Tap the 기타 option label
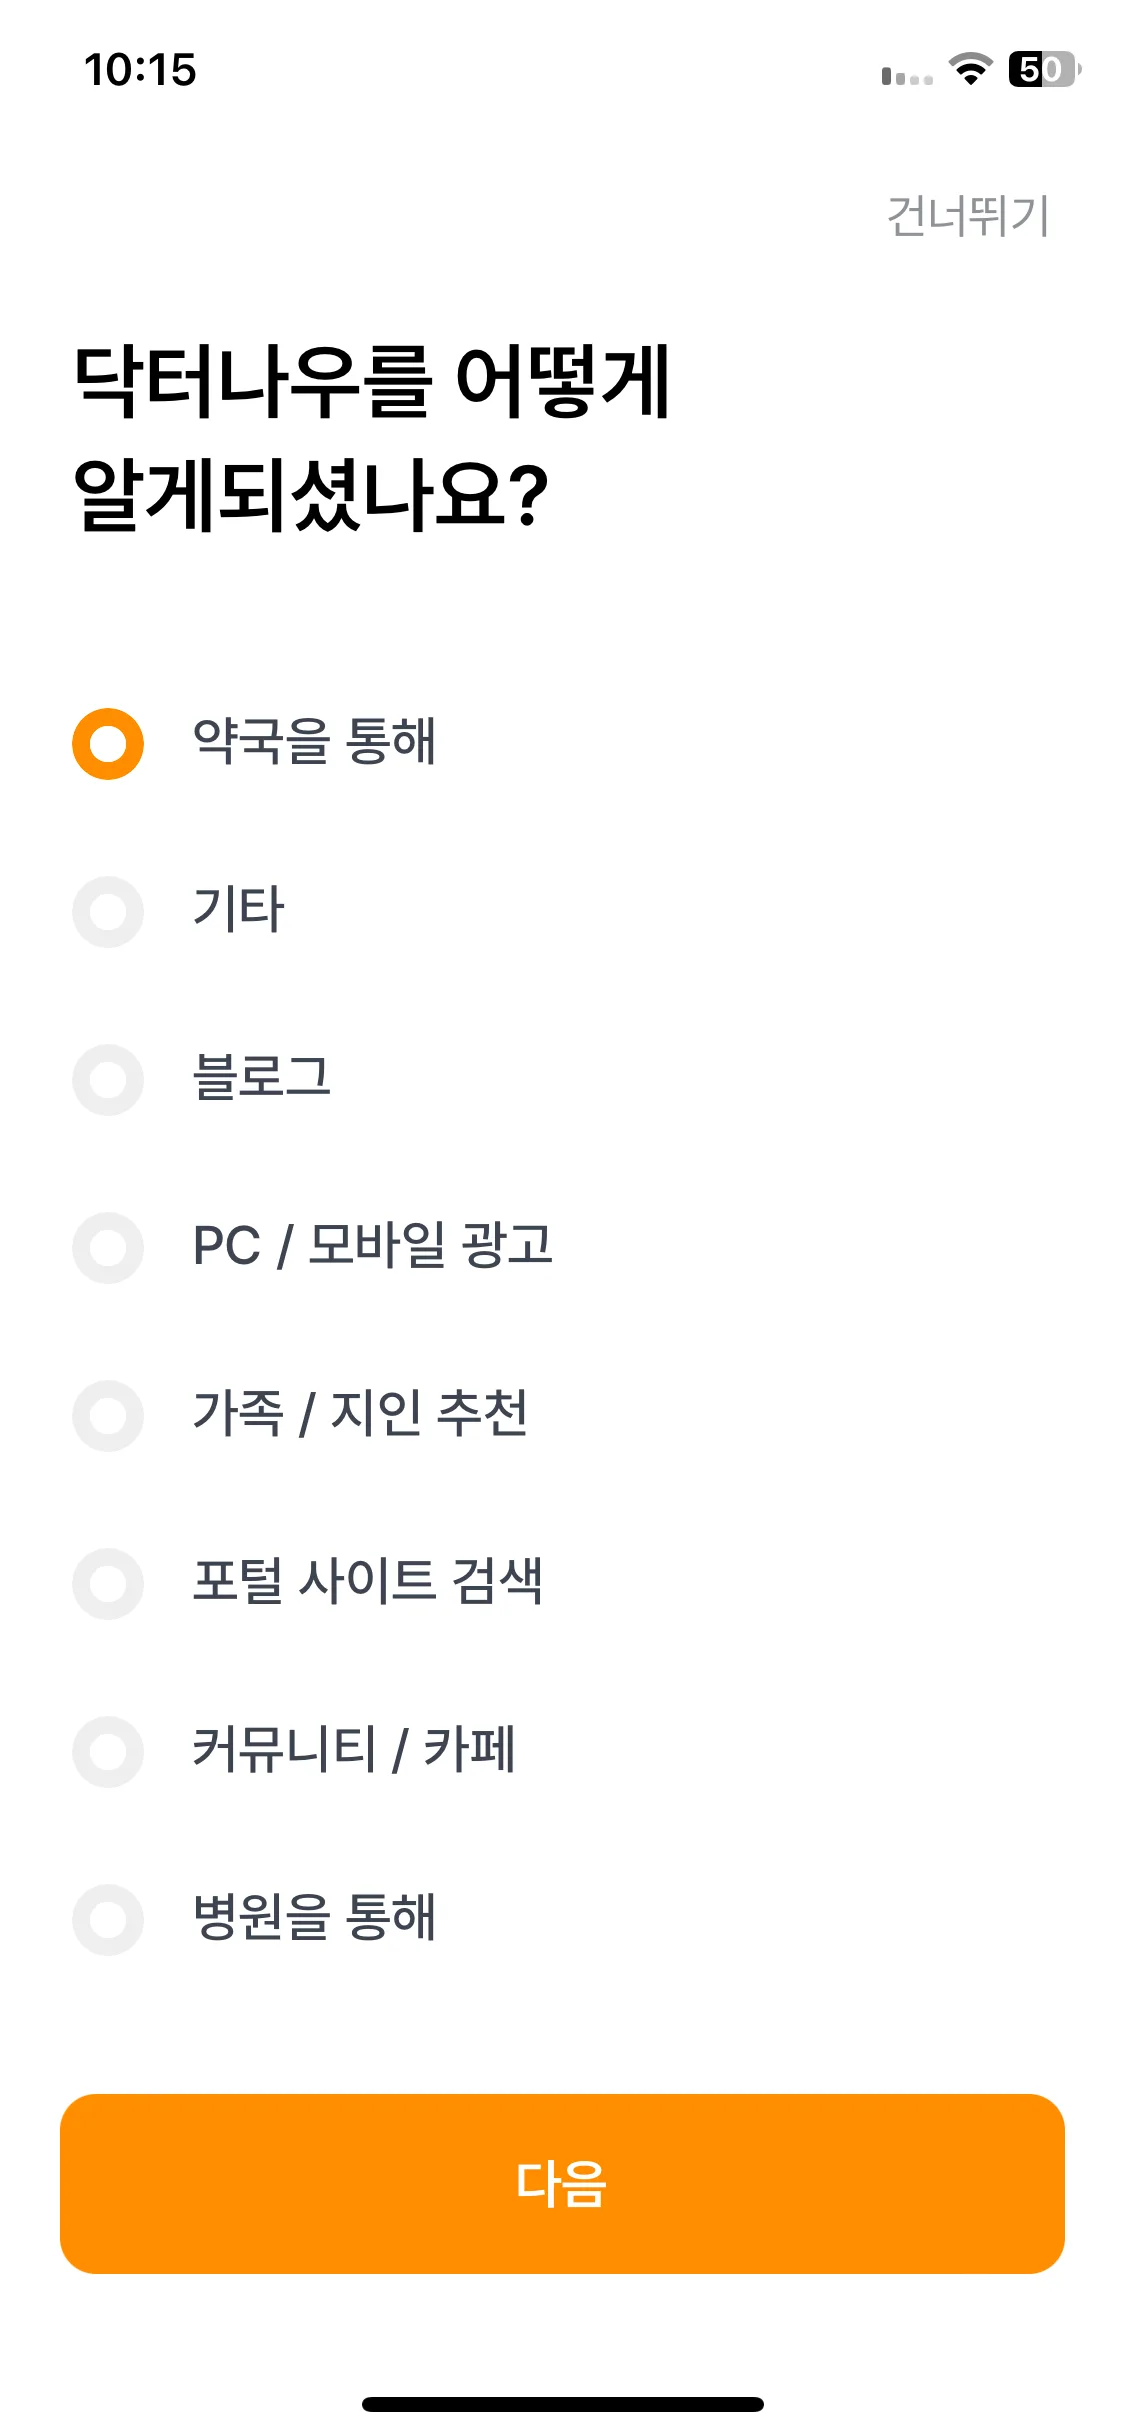This screenshot has height=2436, width=1125. (238, 910)
